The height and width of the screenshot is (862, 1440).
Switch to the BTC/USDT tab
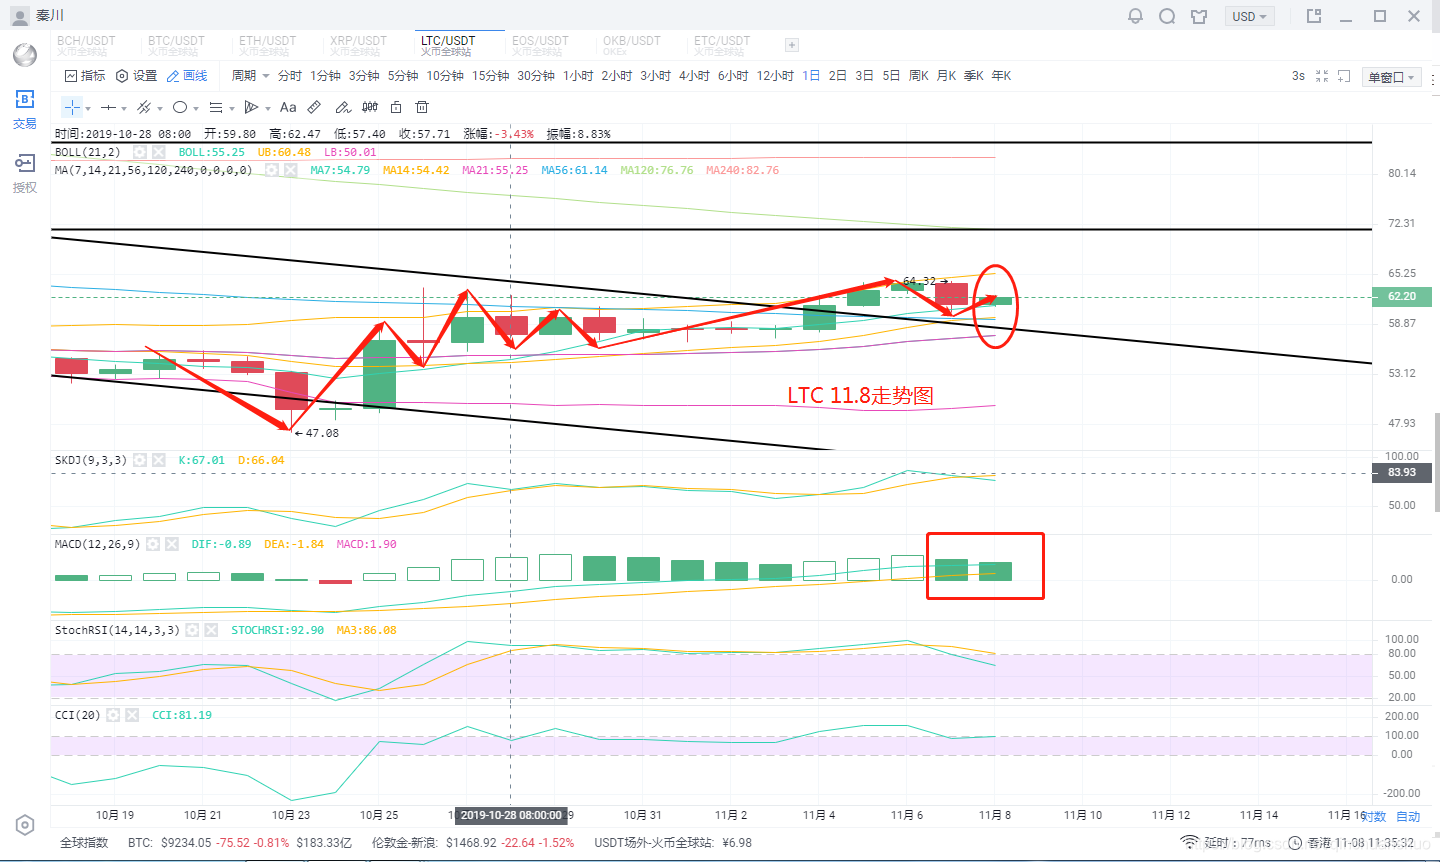tap(177, 45)
